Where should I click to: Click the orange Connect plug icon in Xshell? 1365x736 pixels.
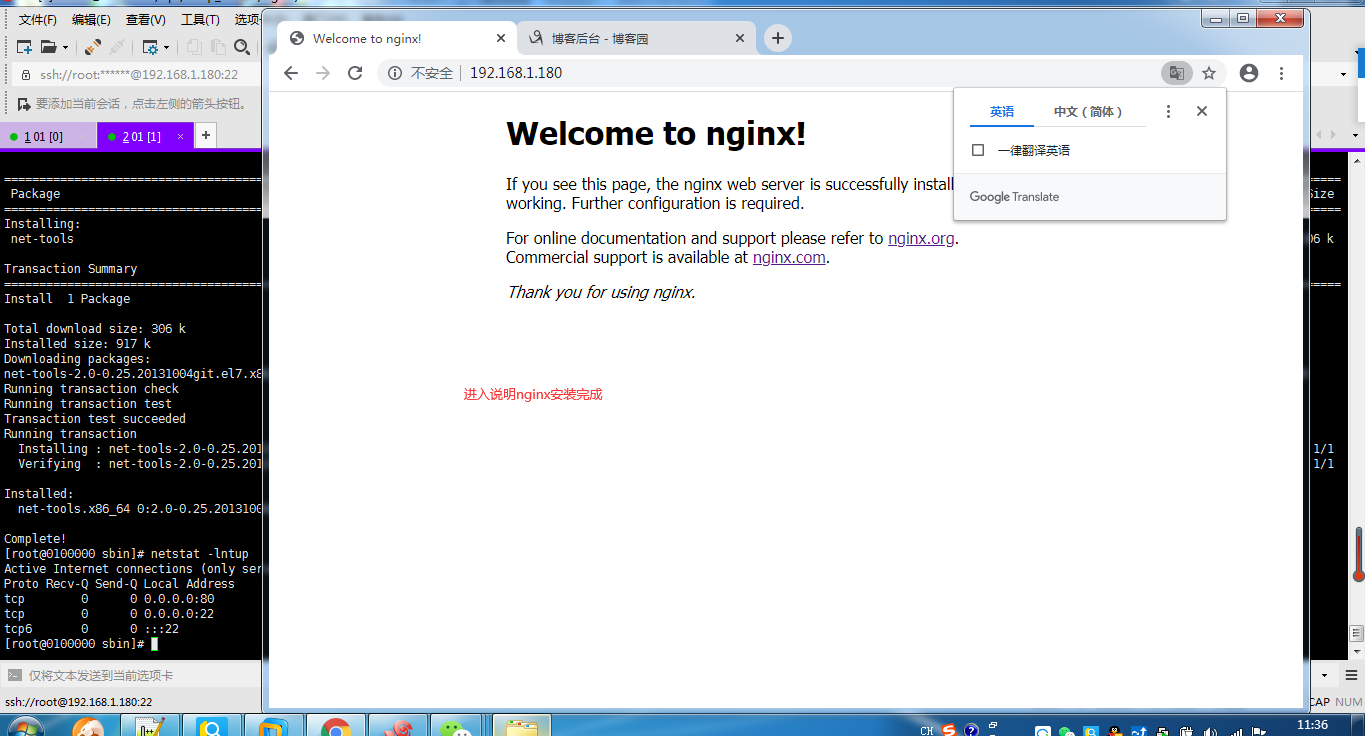pos(93,47)
